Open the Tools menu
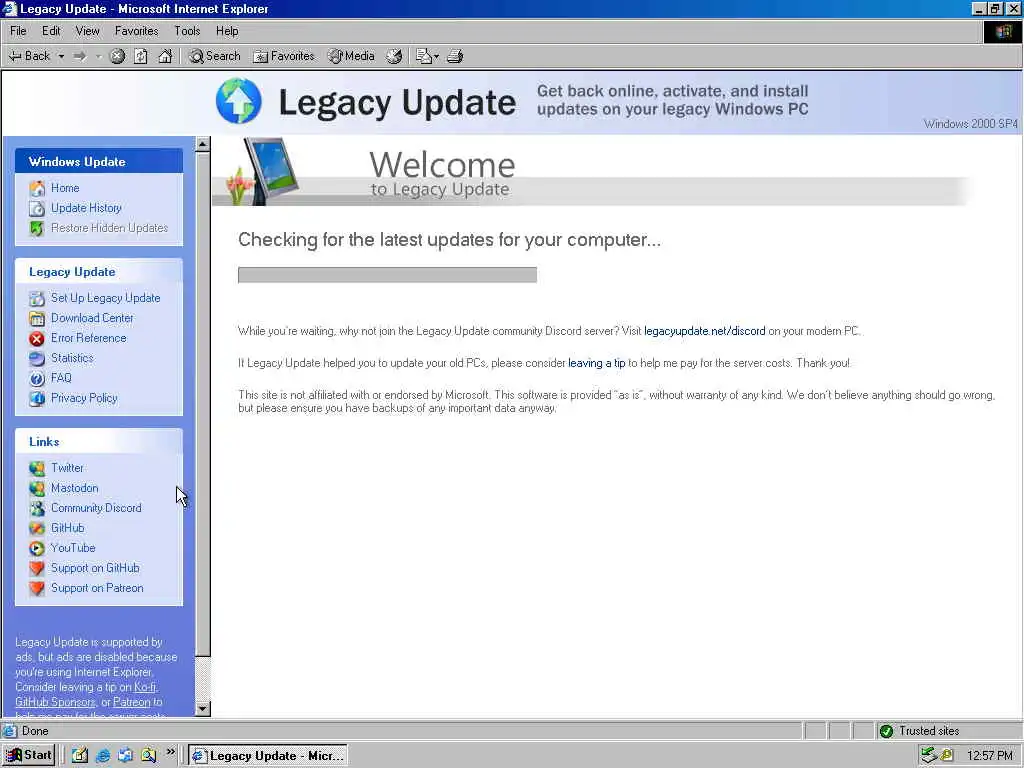This screenshot has width=1024, height=768. (x=187, y=31)
